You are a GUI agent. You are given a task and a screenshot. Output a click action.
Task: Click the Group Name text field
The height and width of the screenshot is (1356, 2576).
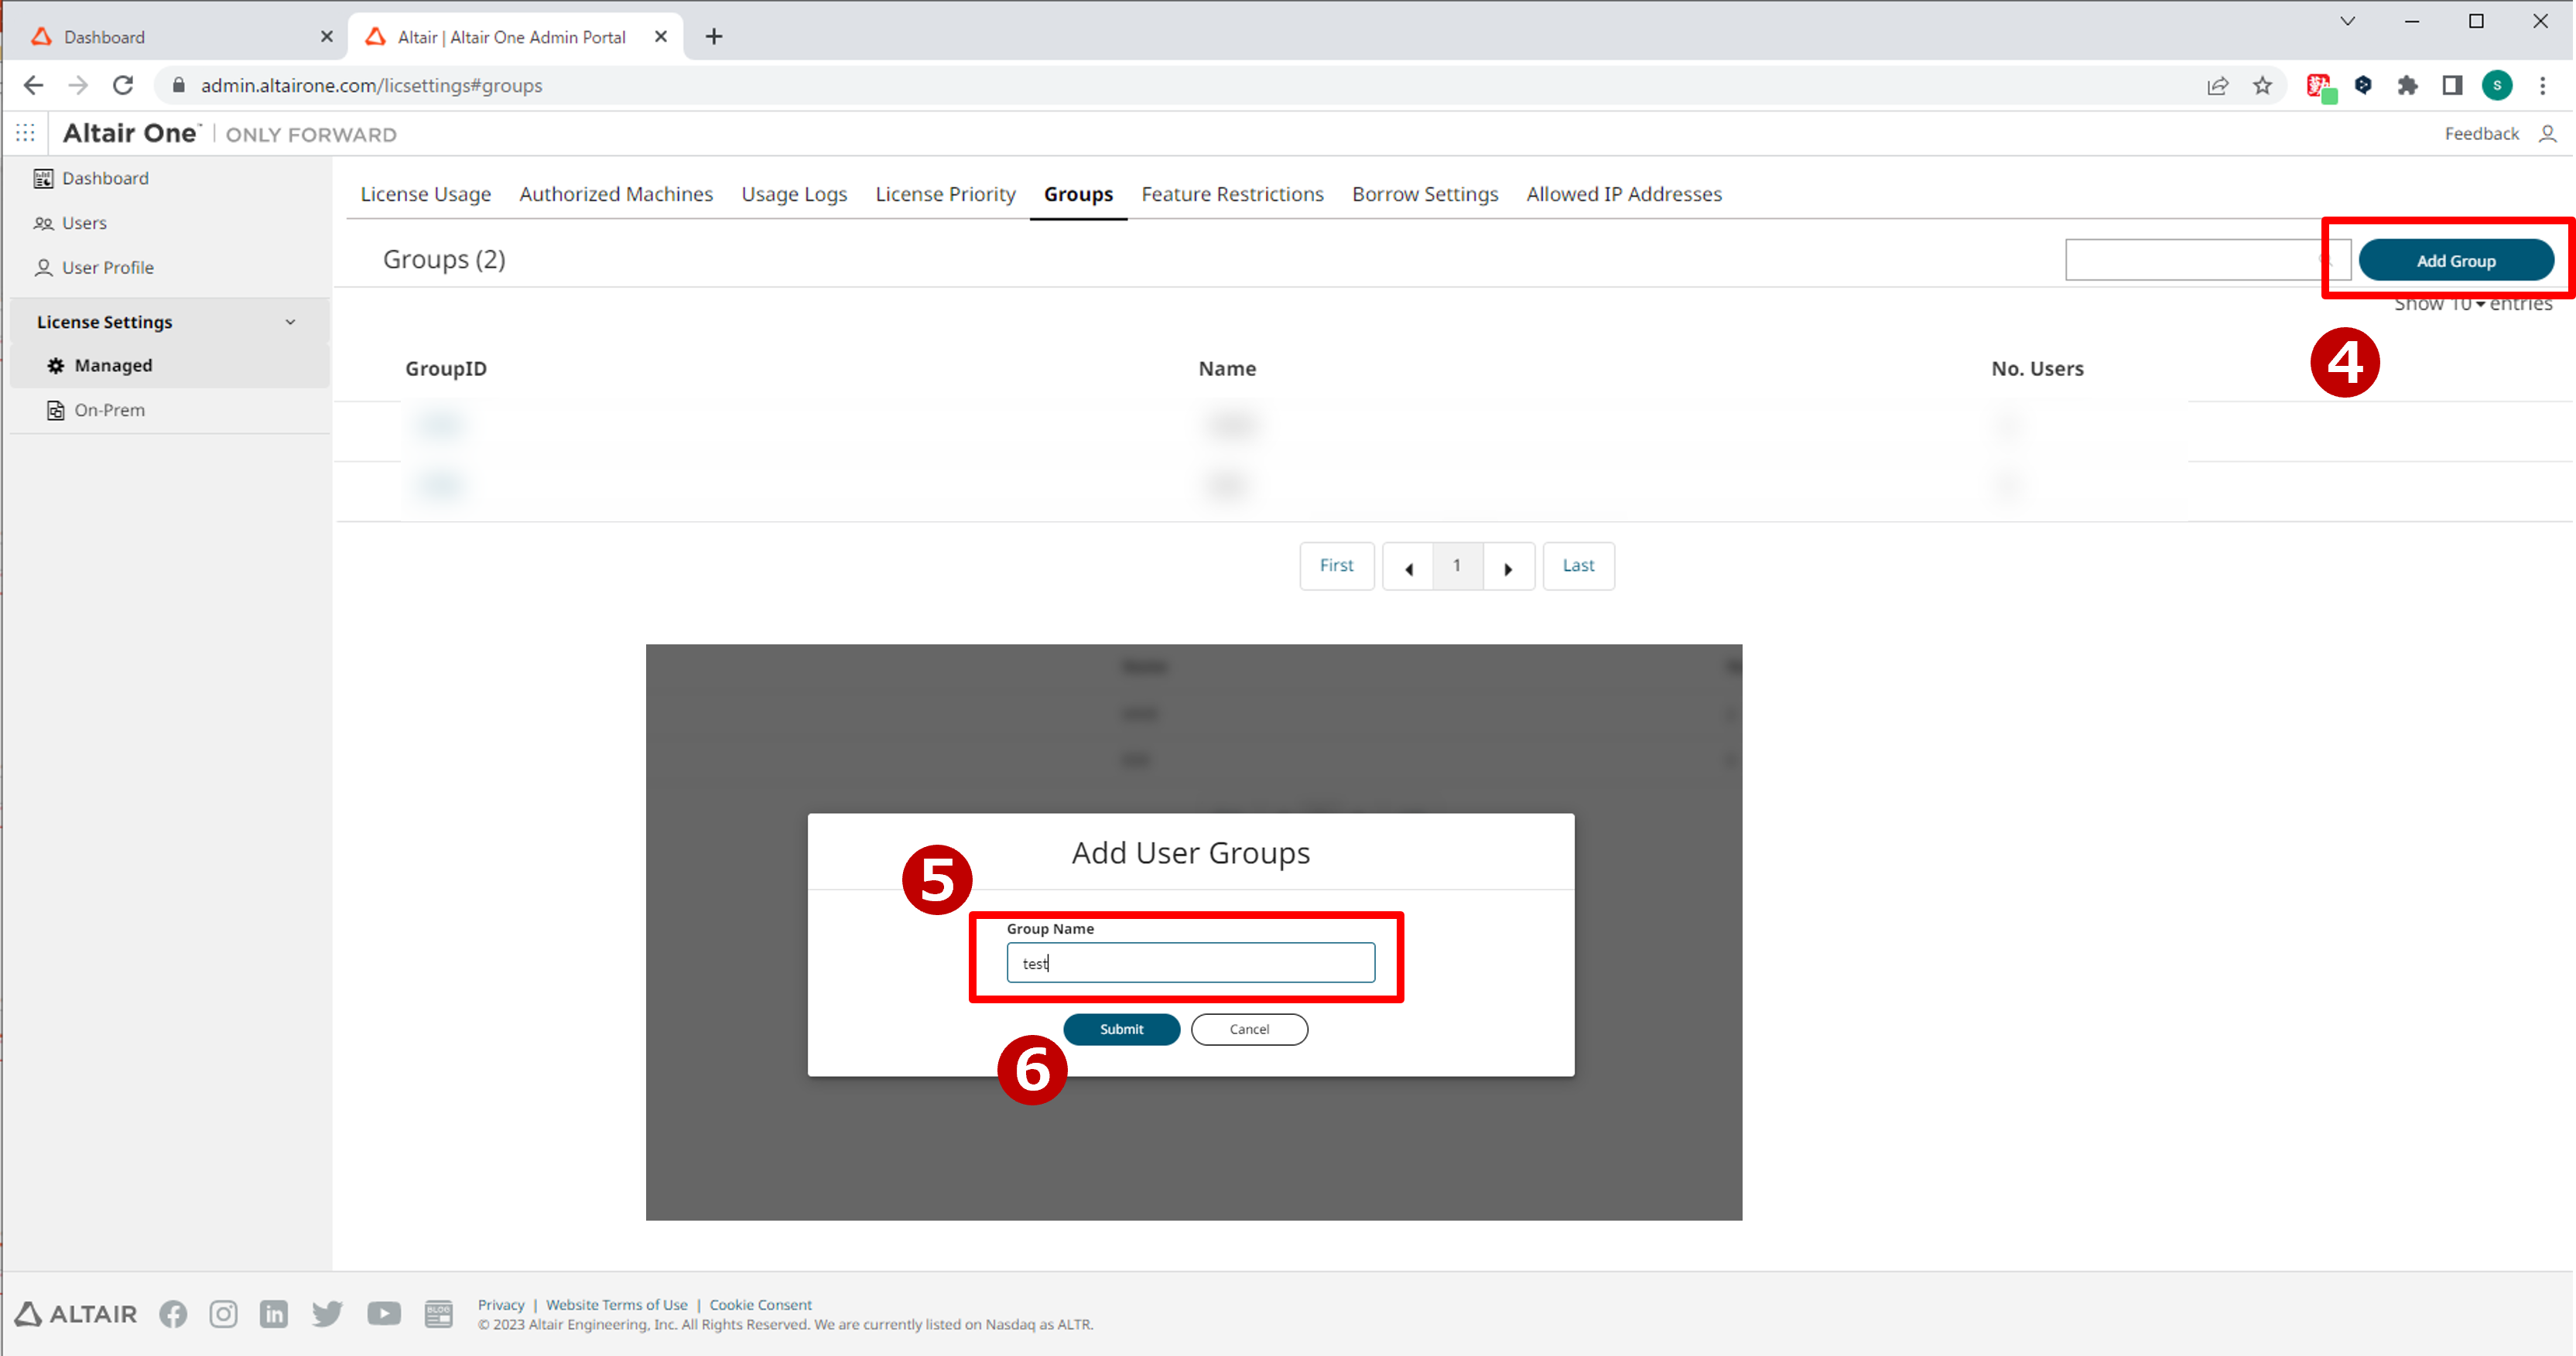click(x=1190, y=962)
